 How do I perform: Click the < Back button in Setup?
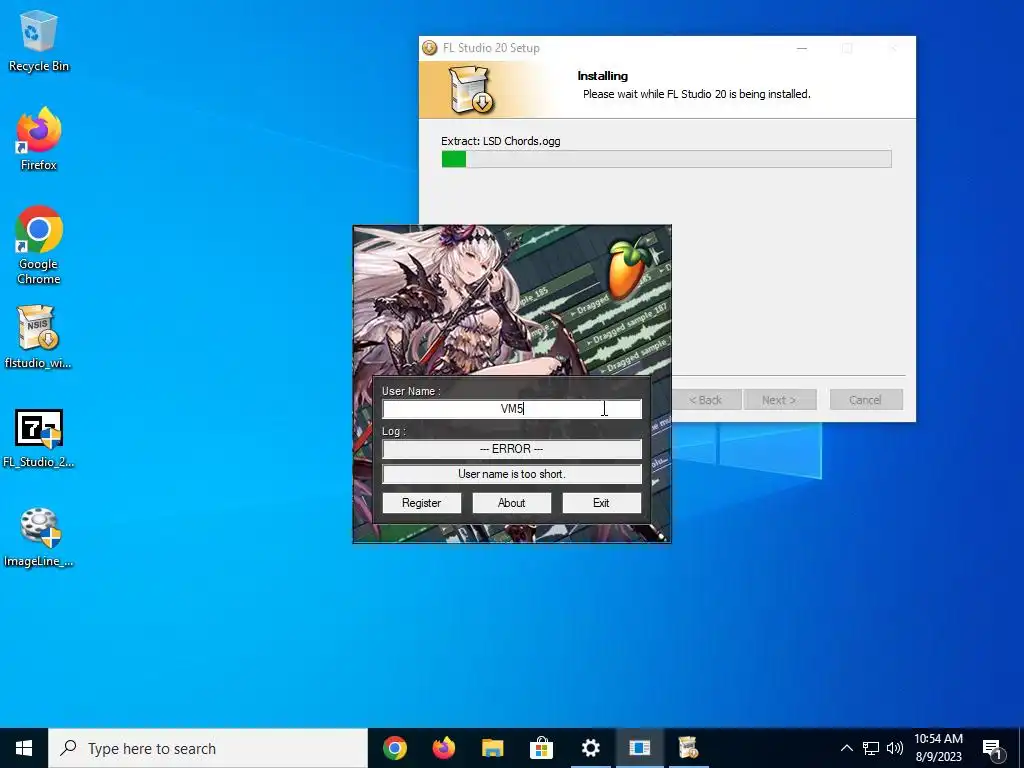706,400
